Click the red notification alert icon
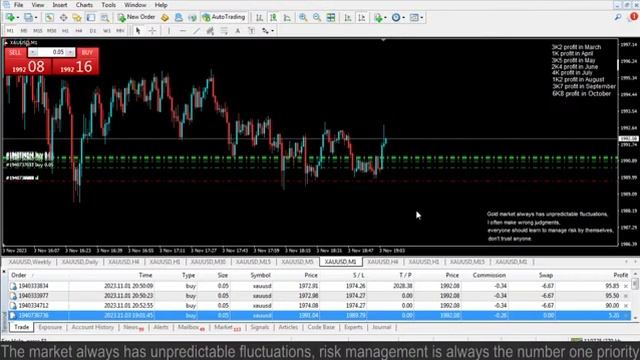The width and height of the screenshot is (640, 360). (634, 17)
